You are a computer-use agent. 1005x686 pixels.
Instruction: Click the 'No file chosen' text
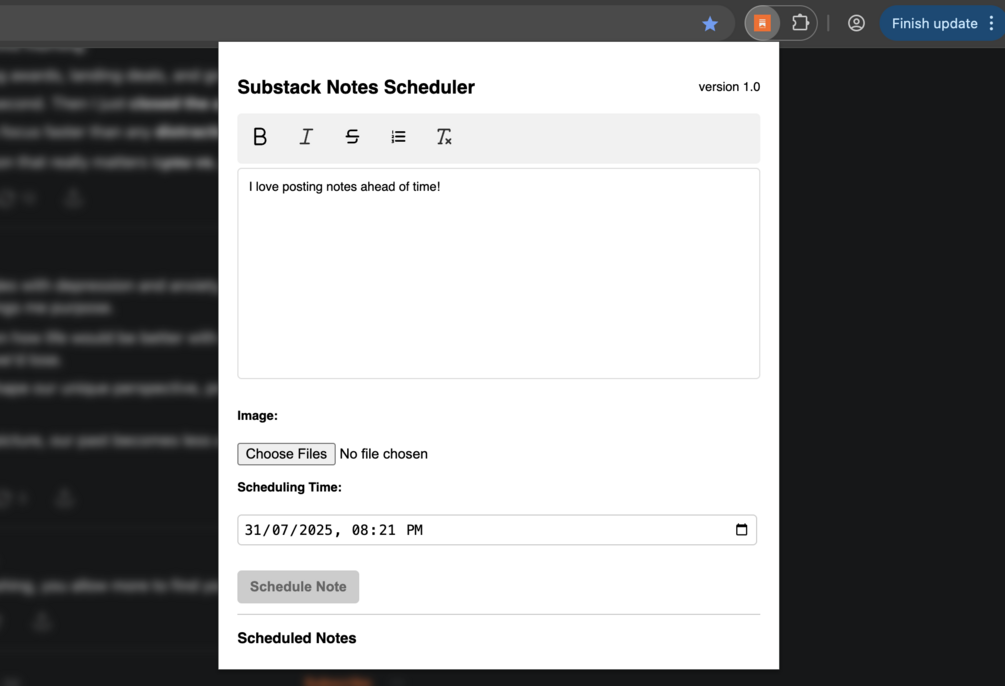pos(383,454)
